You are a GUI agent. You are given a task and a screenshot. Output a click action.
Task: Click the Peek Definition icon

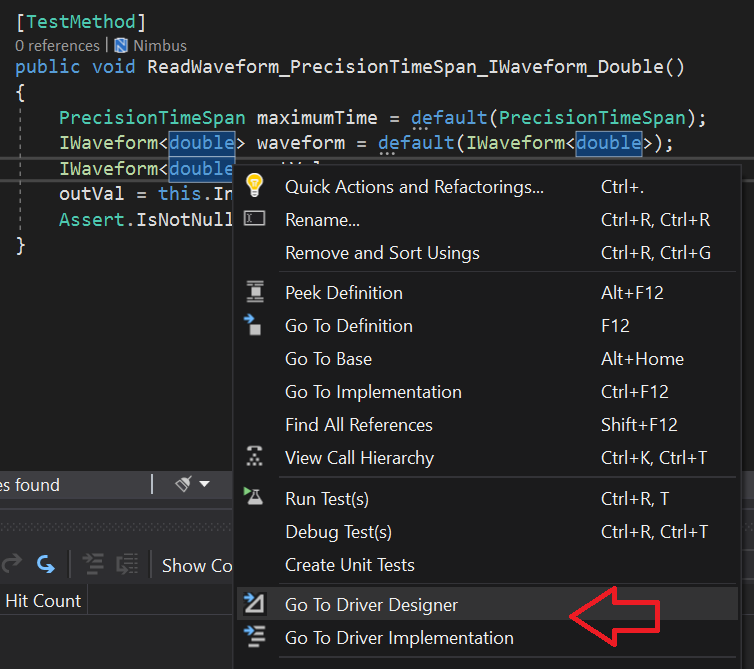pos(255,292)
